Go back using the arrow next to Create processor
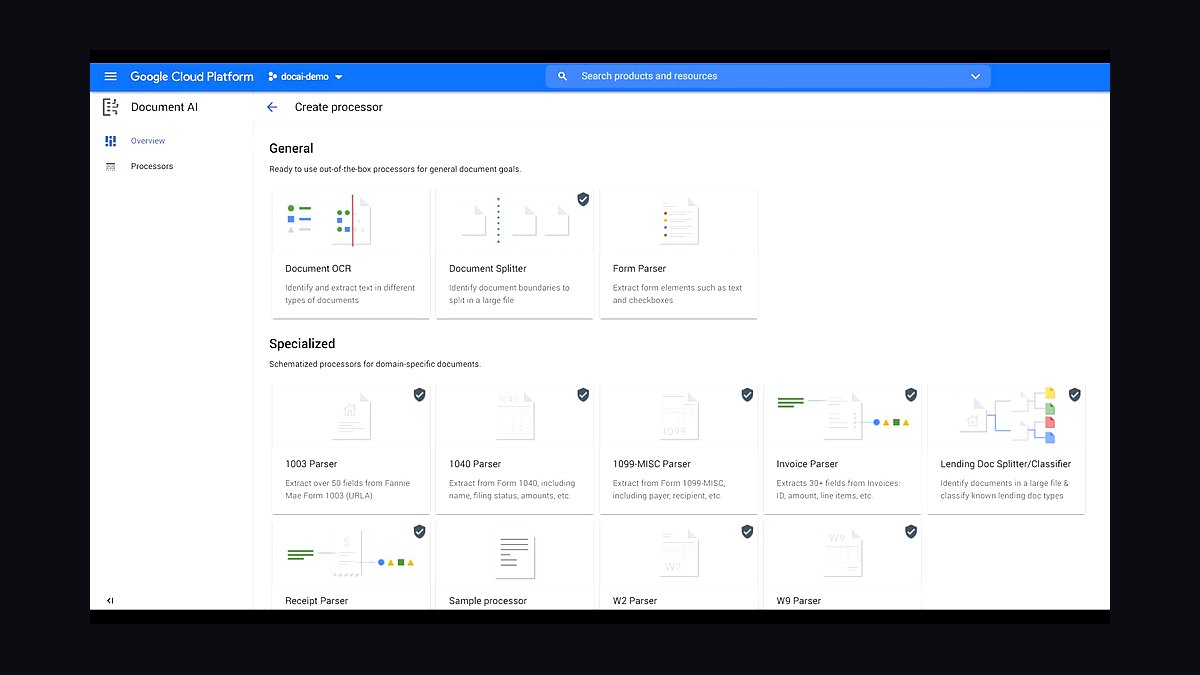 click(272, 107)
